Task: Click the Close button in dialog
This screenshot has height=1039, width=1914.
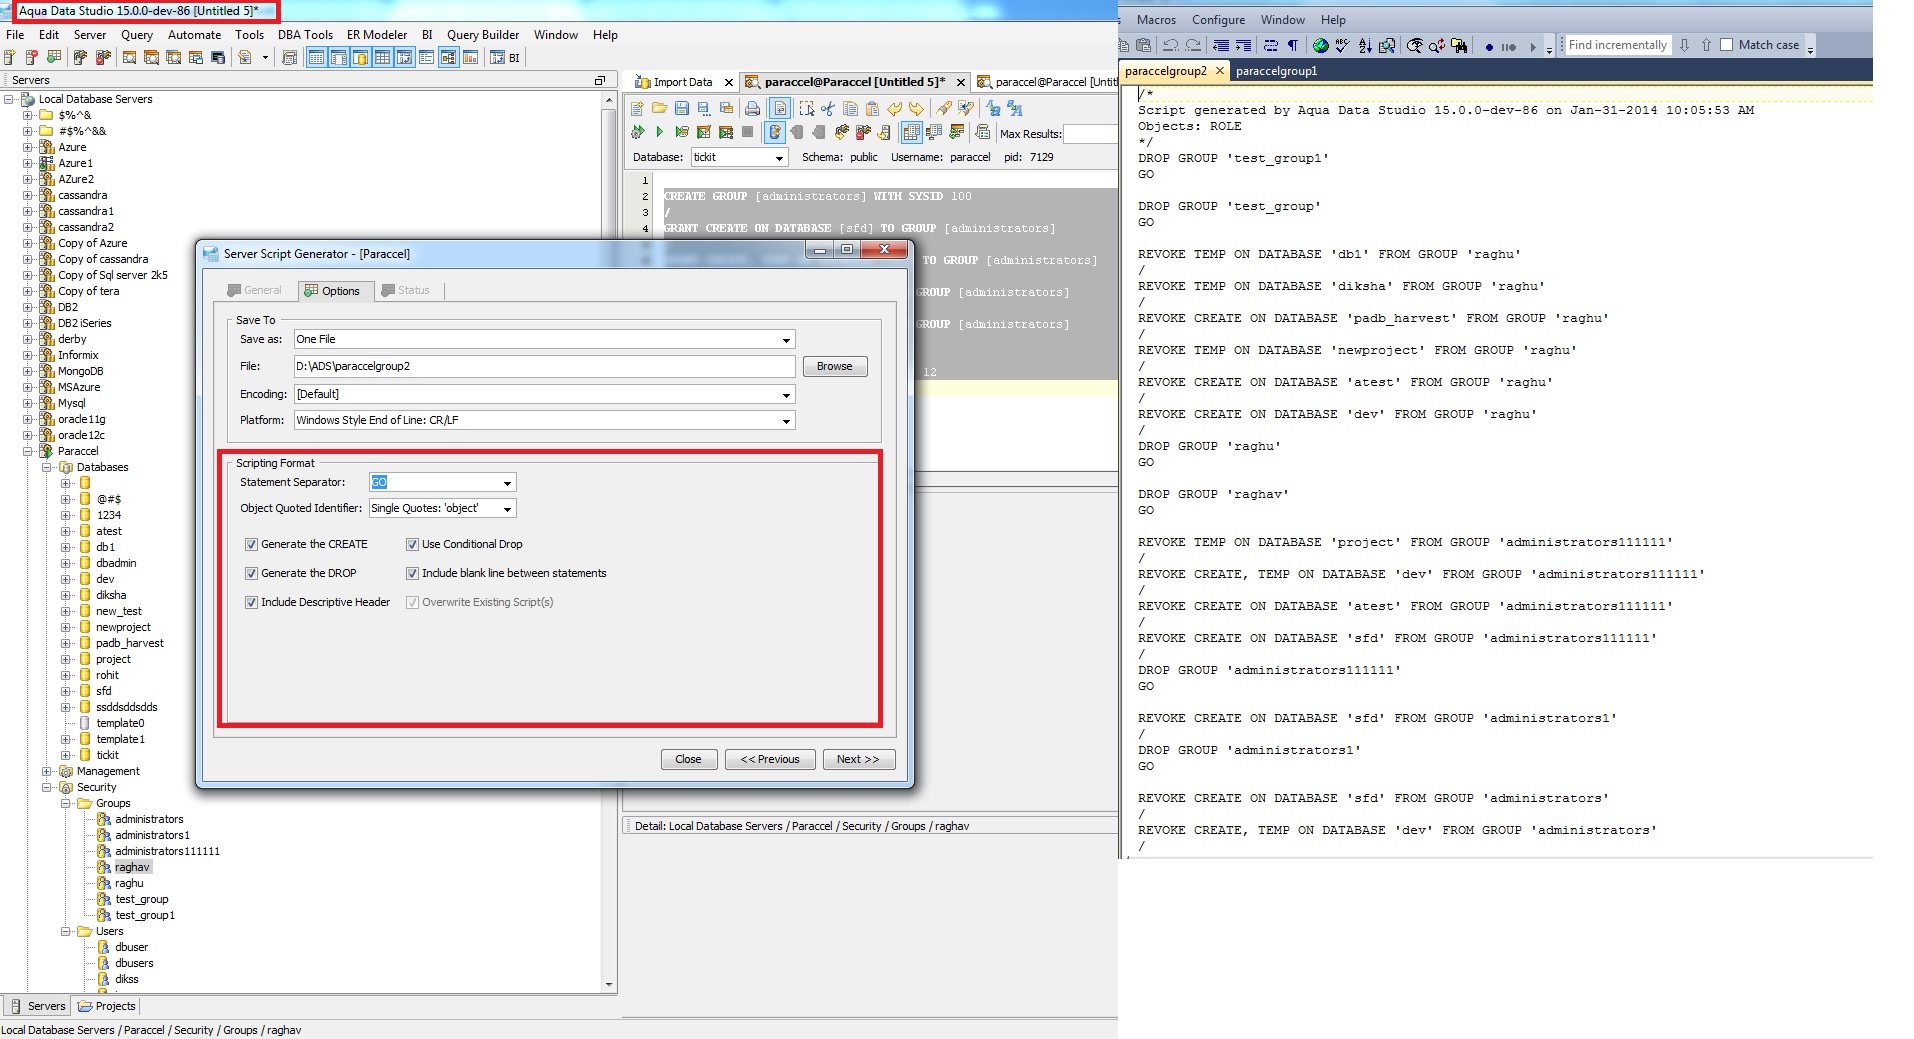Action: click(688, 760)
